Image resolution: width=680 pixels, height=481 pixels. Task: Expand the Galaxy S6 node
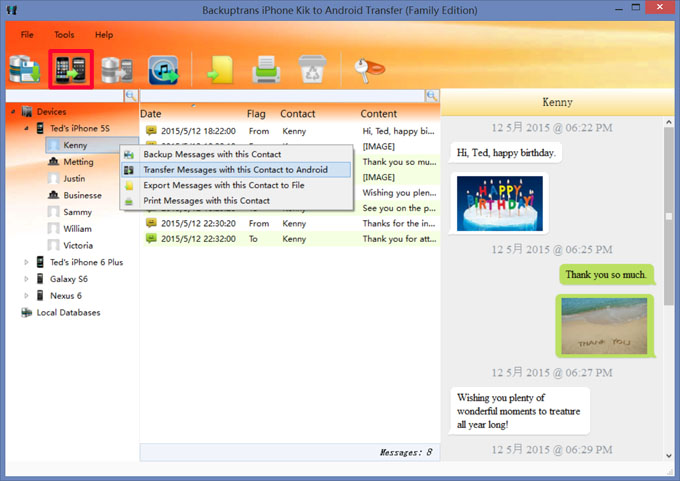(26, 279)
